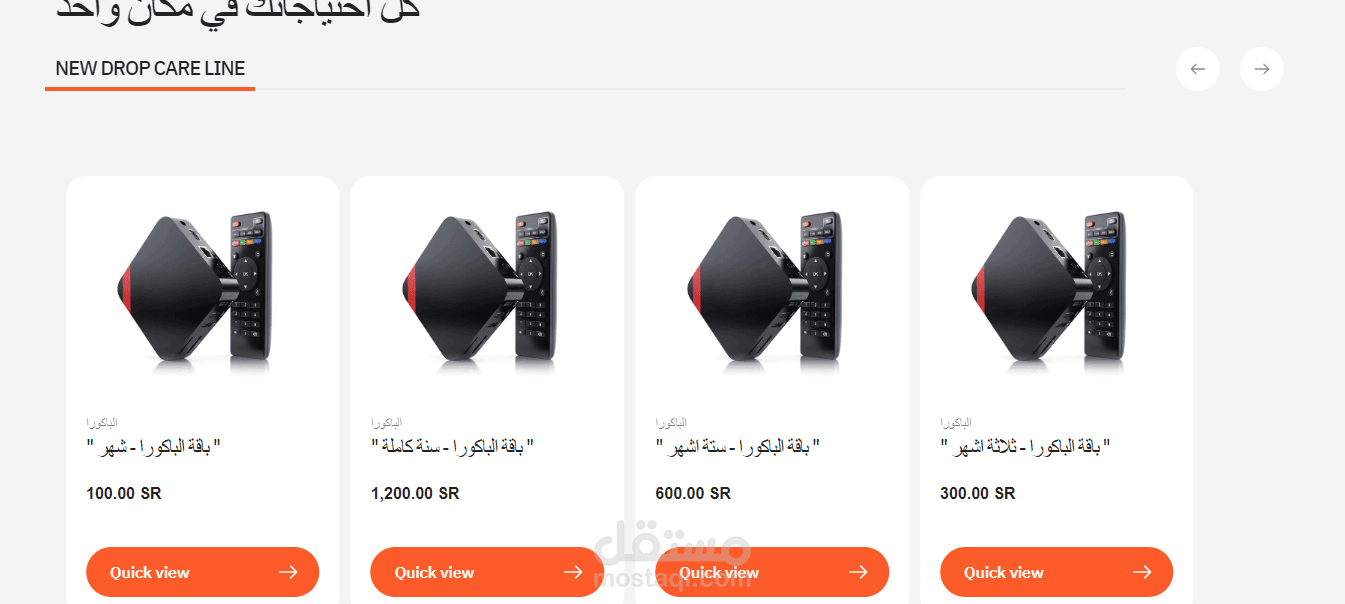Viewport: 1345px width, 604px height.
Task: Click arrow icon on fourth Quick view button
Action: click(1142, 572)
